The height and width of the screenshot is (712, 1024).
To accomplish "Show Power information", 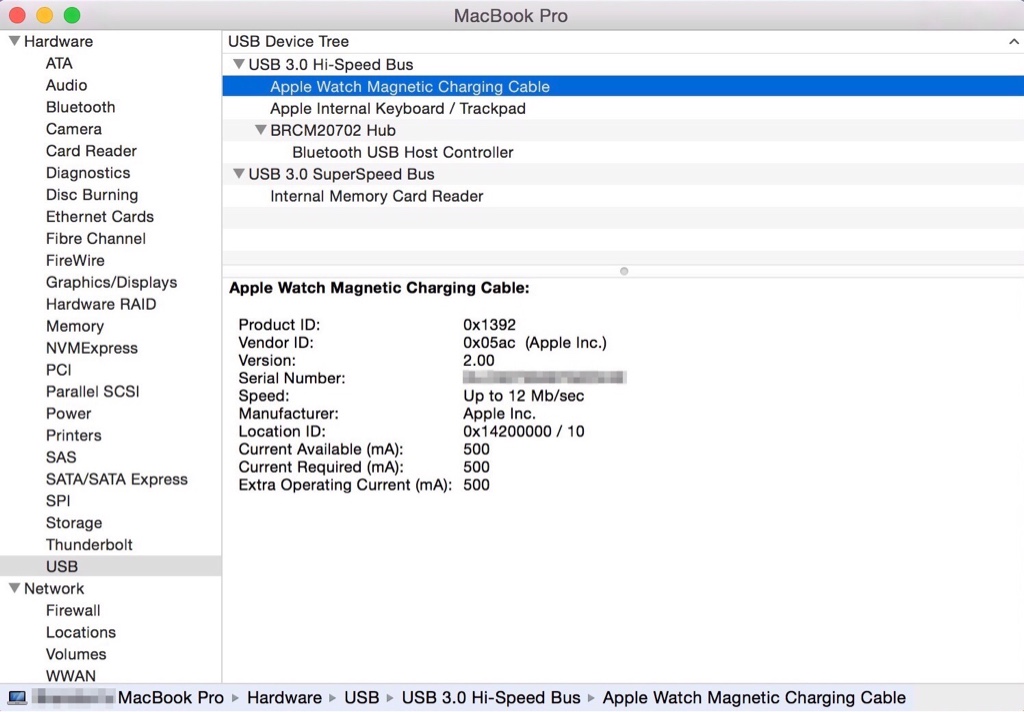I will coord(69,413).
